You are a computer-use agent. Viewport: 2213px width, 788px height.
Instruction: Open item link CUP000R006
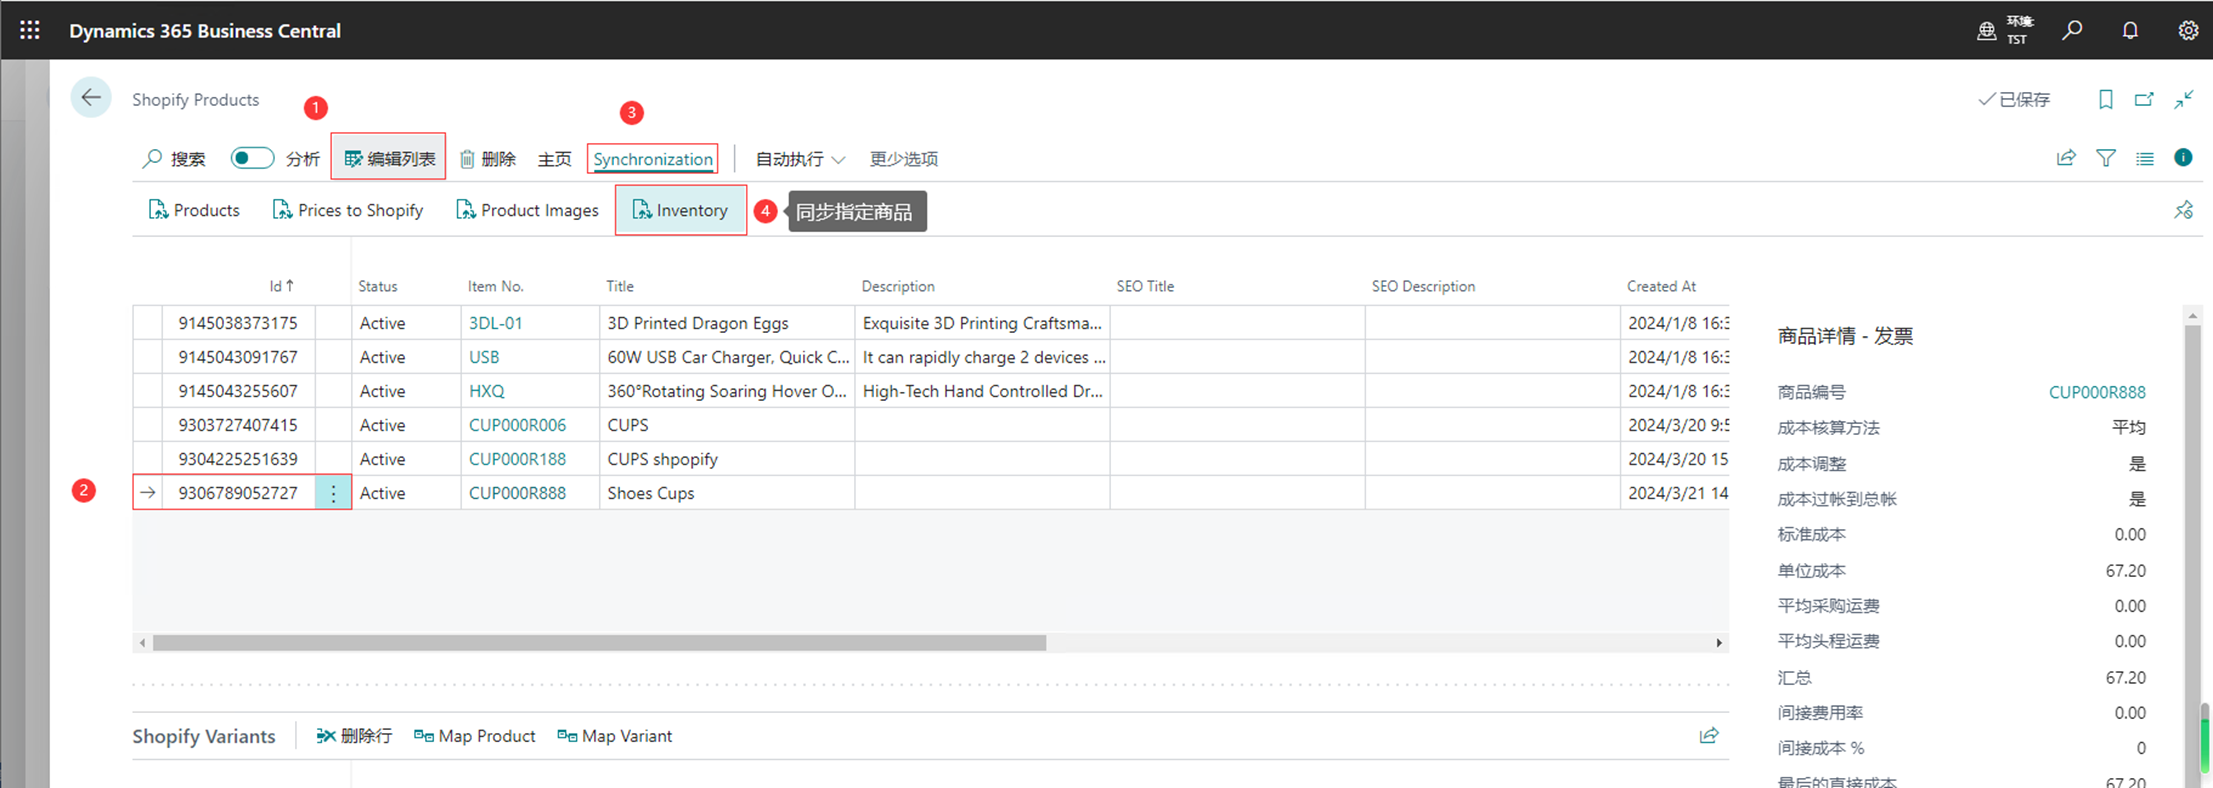[x=518, y=425]
